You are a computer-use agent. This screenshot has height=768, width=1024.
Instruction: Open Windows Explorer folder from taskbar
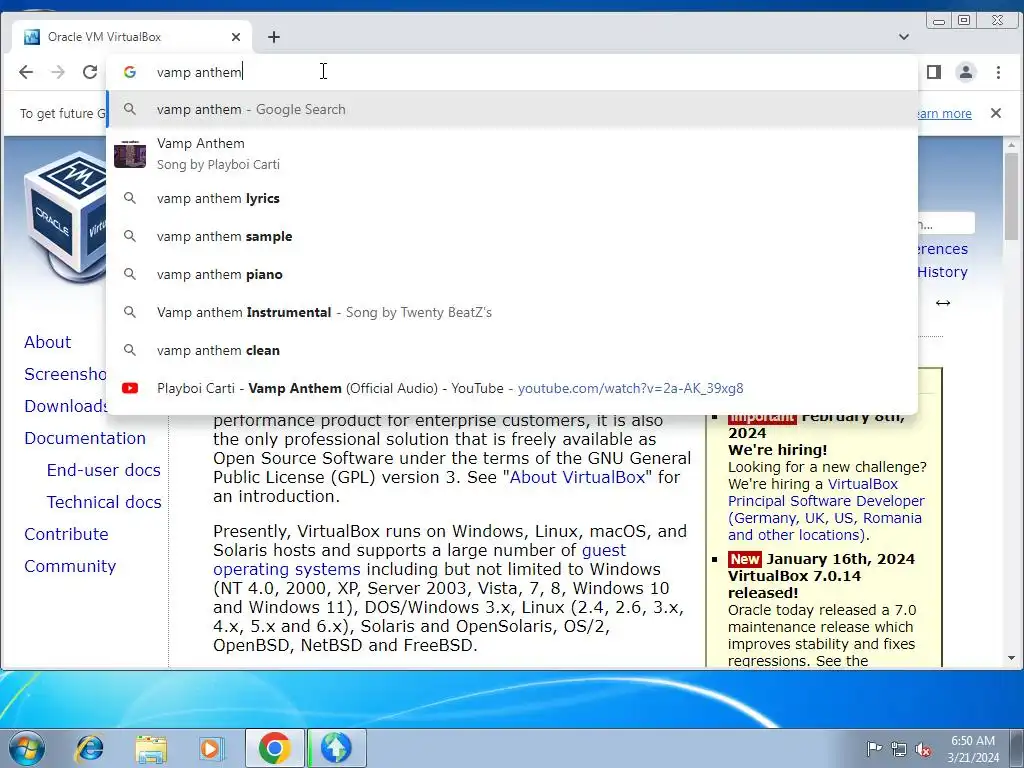[152, 748]
